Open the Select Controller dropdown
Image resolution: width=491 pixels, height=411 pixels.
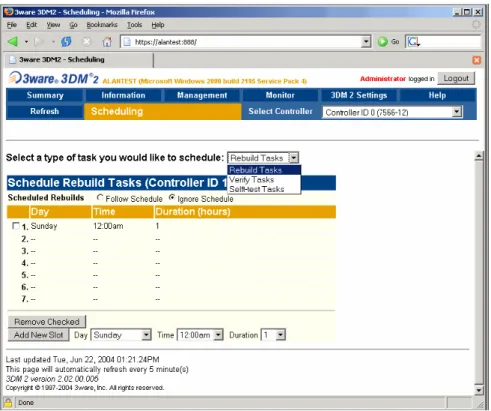click(392, 112)
